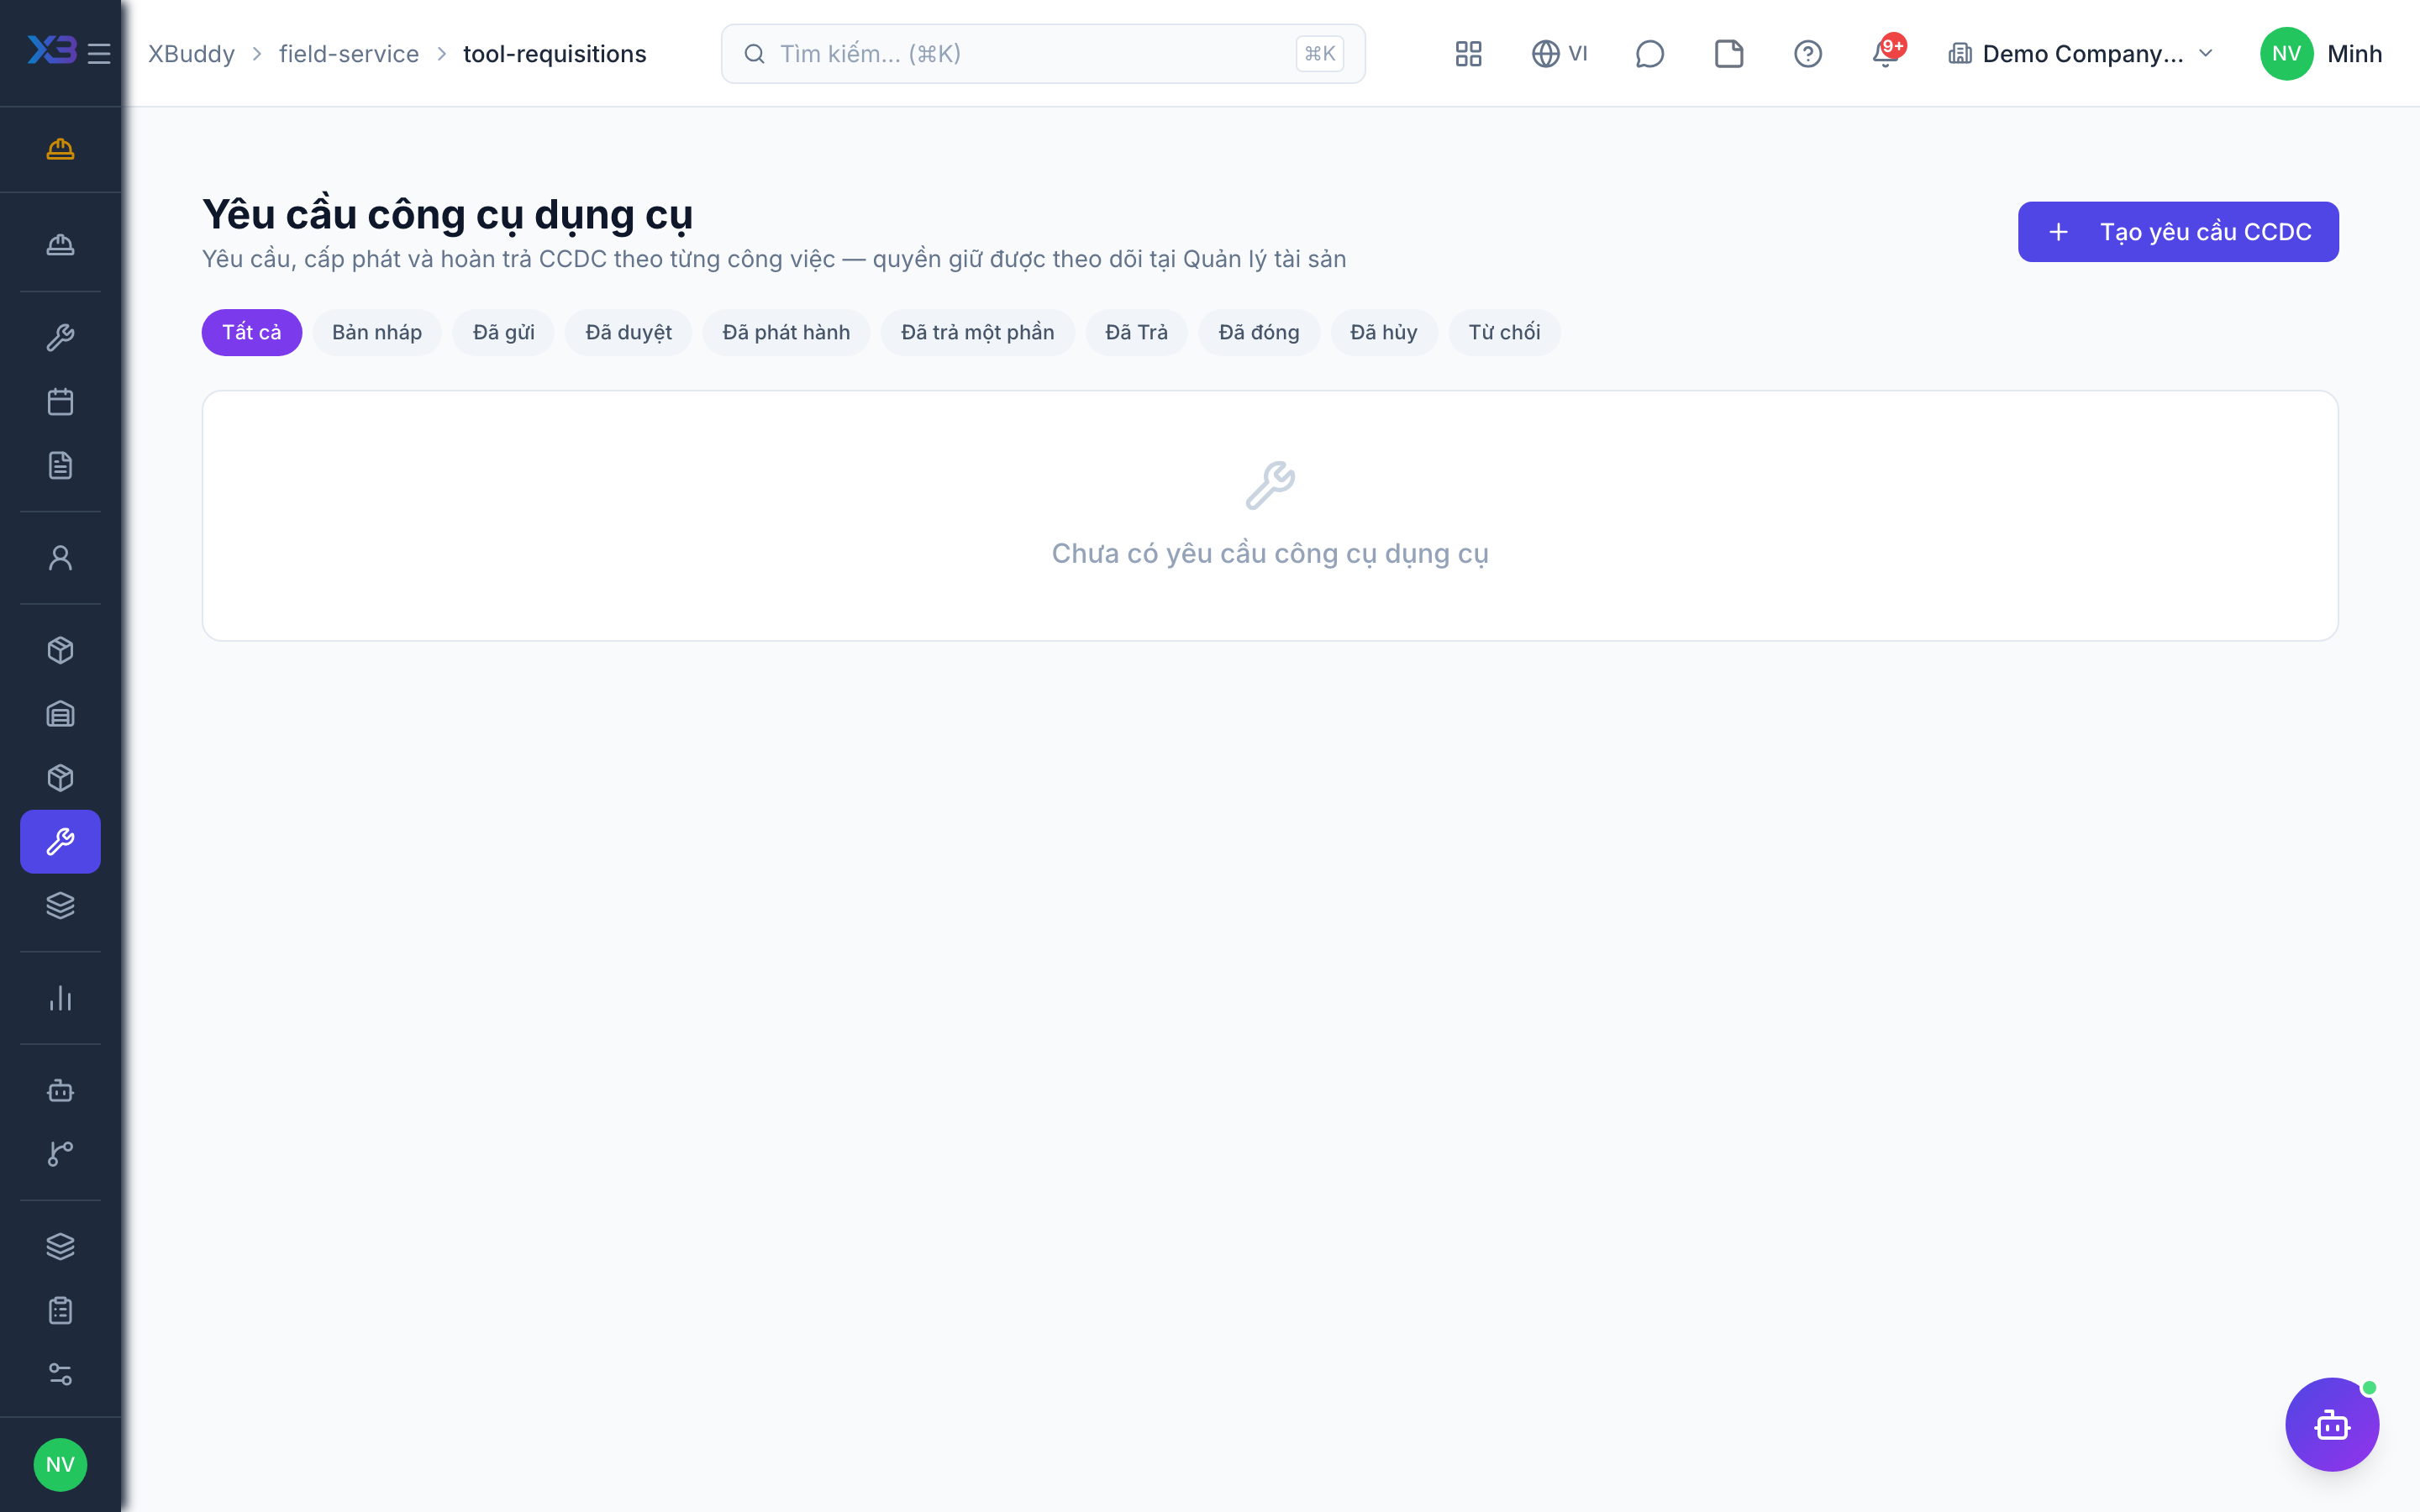Open the Minh user profile menu
This screenshot has width=2420, height=1512.
coord(2321,53)
